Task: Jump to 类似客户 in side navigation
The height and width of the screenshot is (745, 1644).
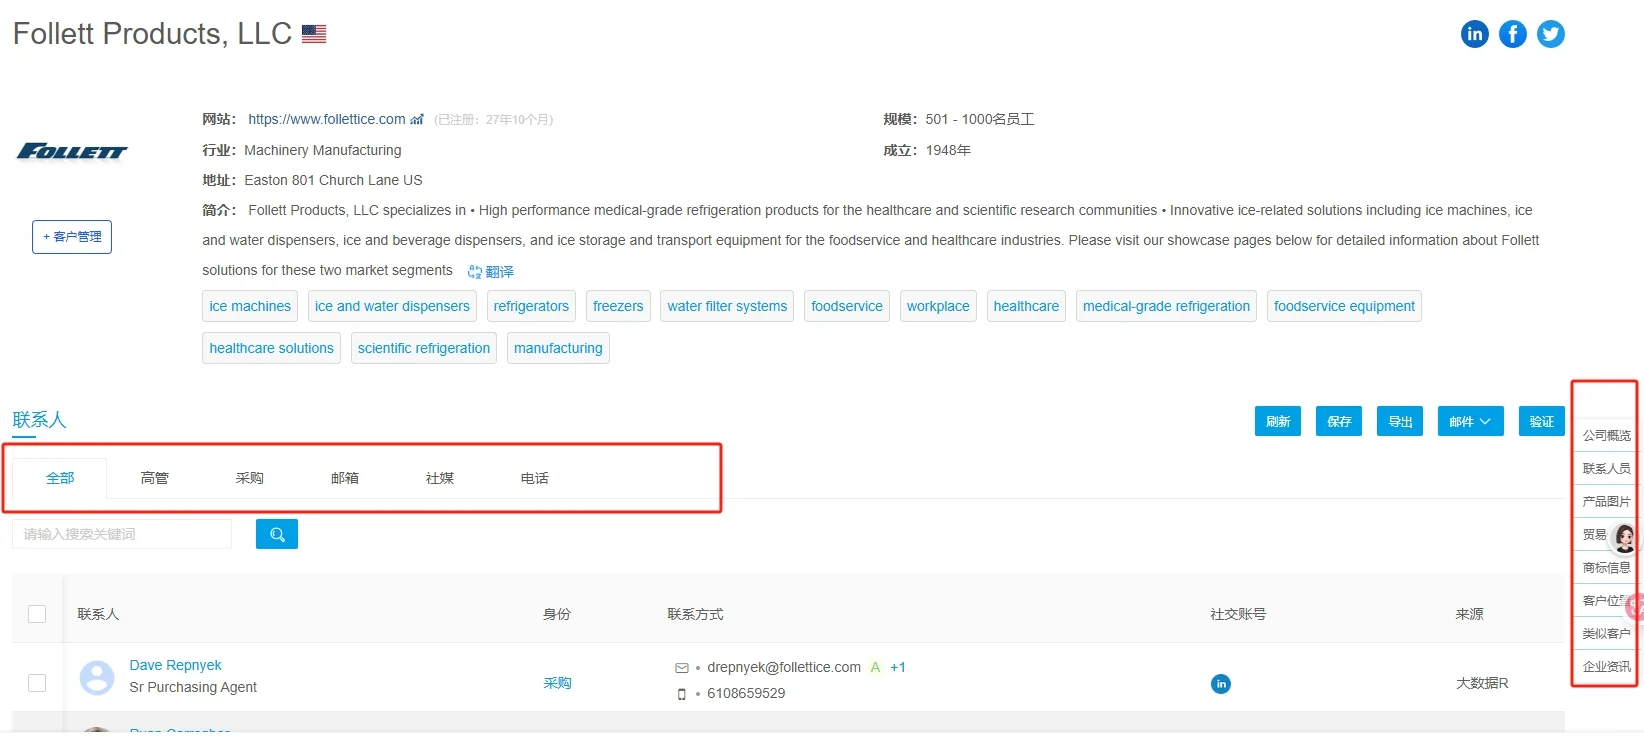Action: pos(1606,633)
